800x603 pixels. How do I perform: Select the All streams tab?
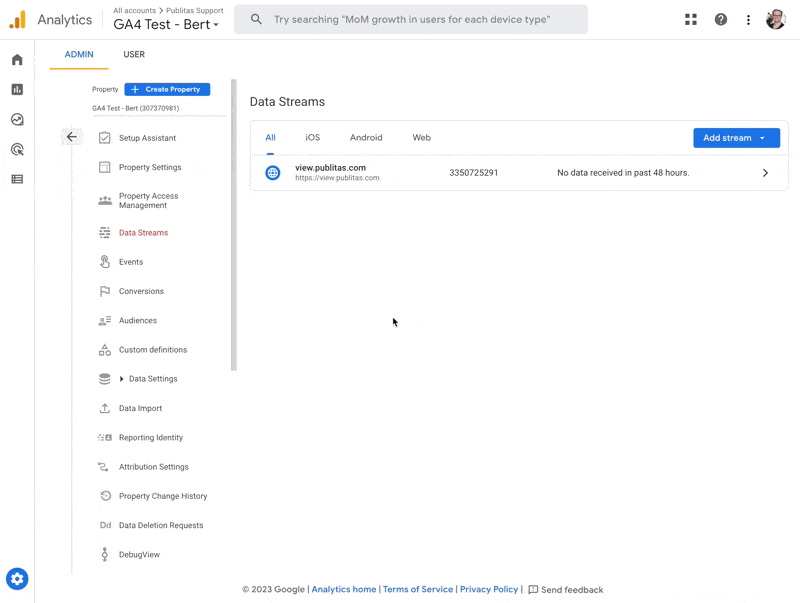point(270,138)
